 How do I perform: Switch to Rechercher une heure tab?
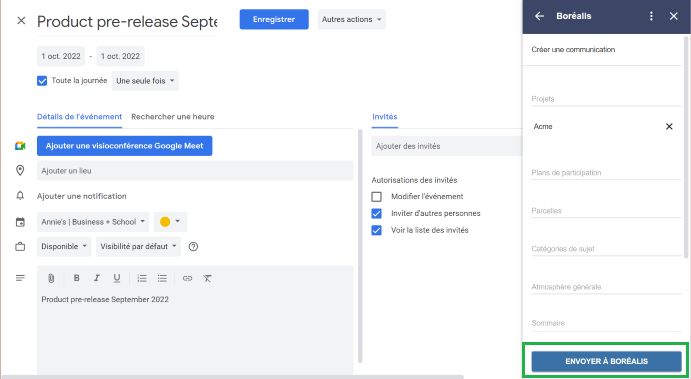click(x=173, y=117)
